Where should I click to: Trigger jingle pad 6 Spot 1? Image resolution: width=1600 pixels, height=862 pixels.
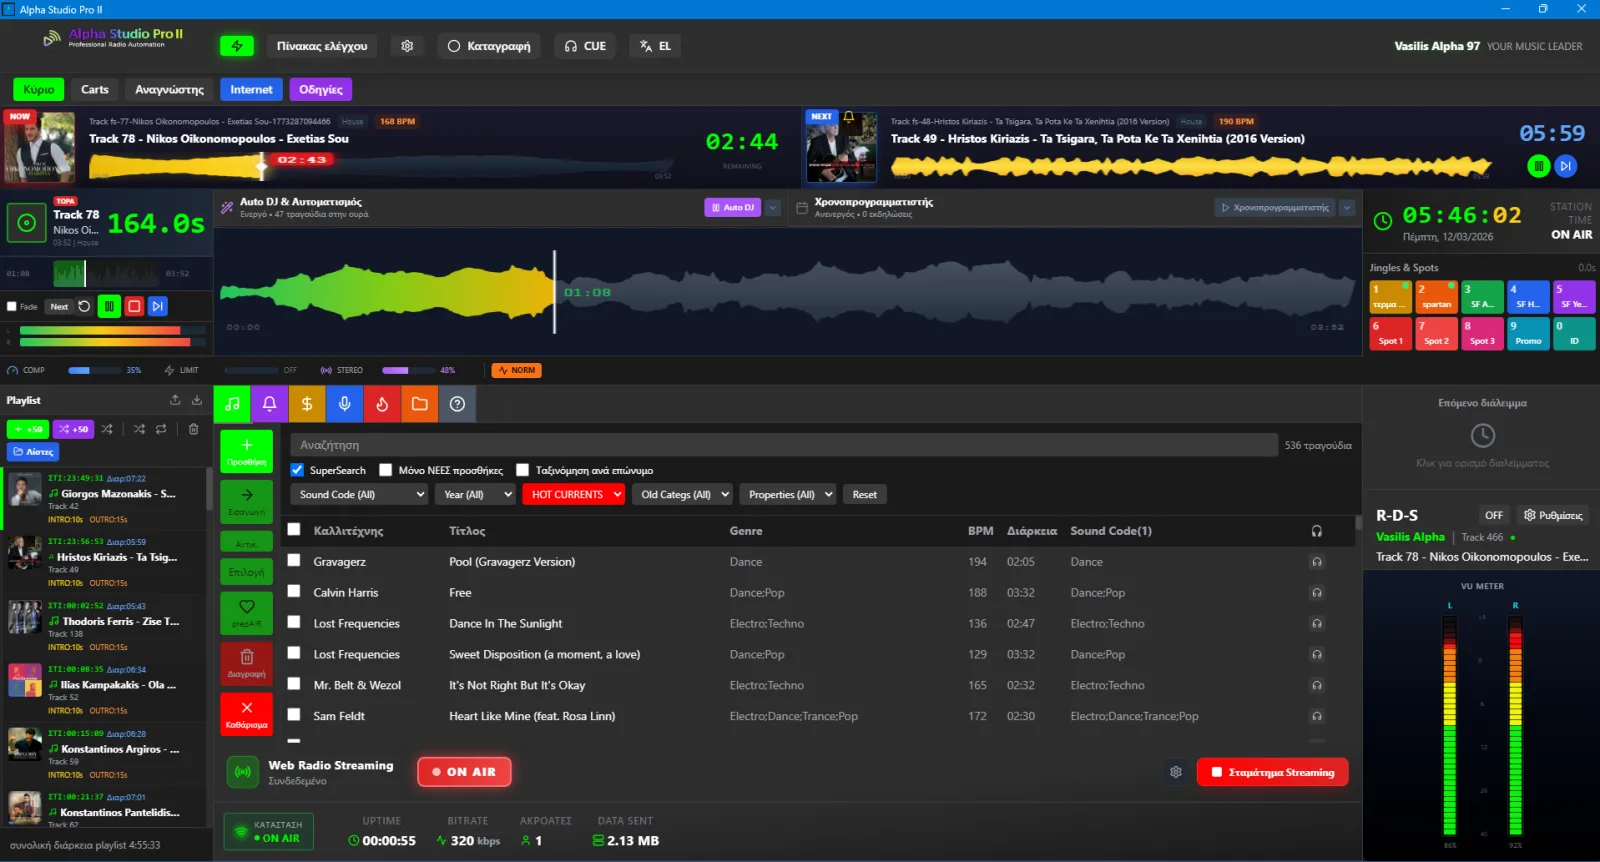click(x=1390, y=334)
